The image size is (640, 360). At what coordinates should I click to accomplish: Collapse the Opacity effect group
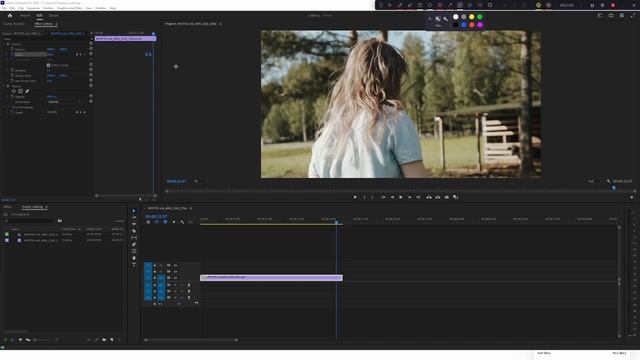4,86
